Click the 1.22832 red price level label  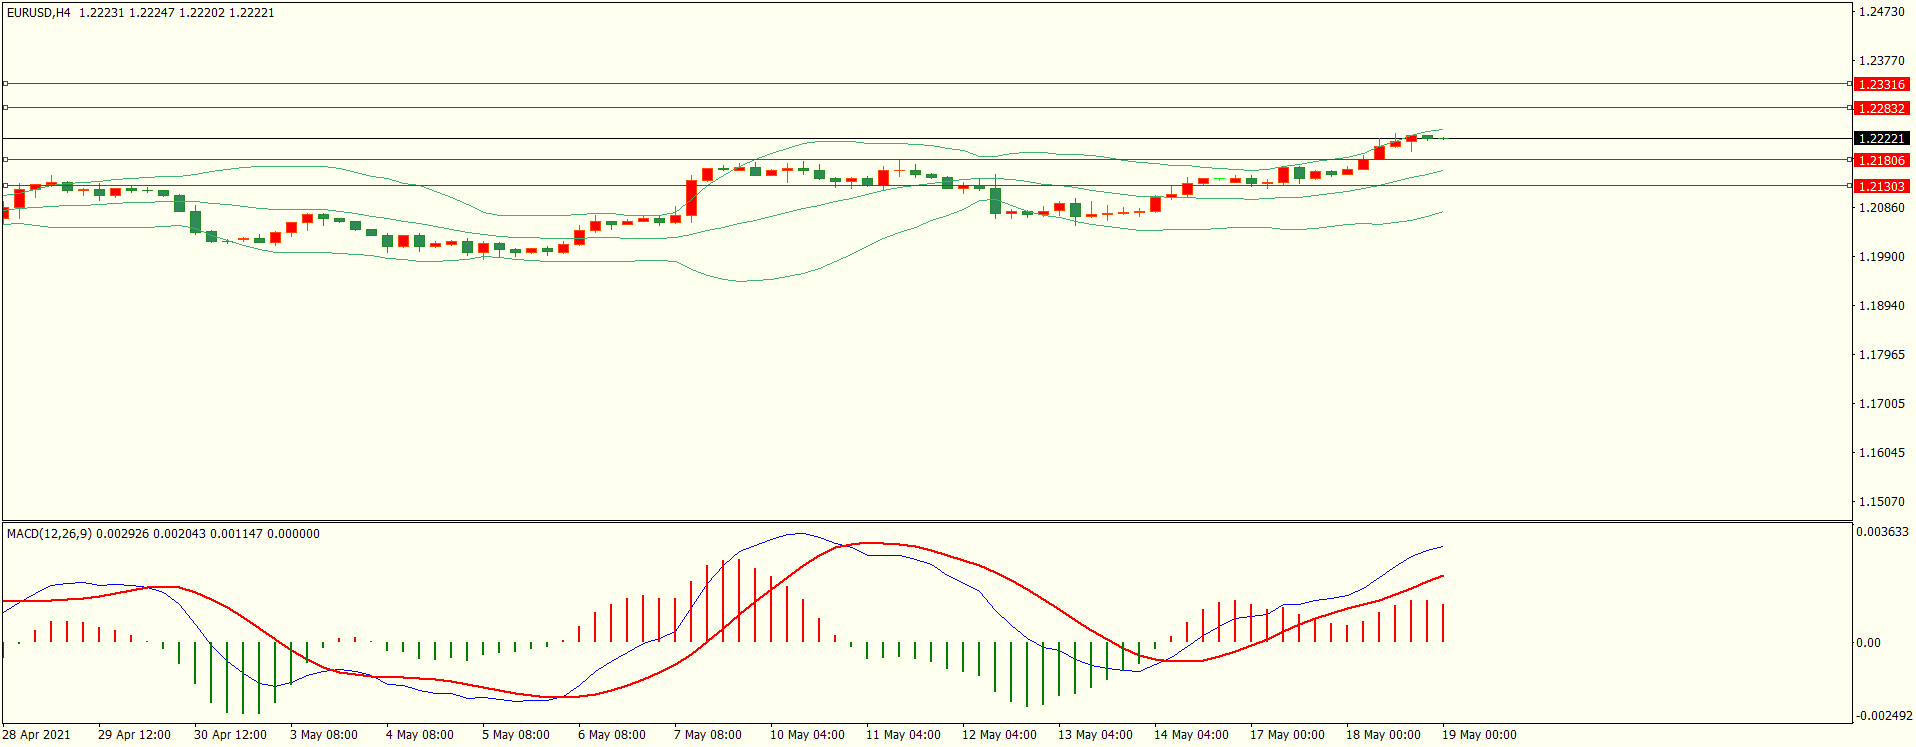tap(1881, 109)
